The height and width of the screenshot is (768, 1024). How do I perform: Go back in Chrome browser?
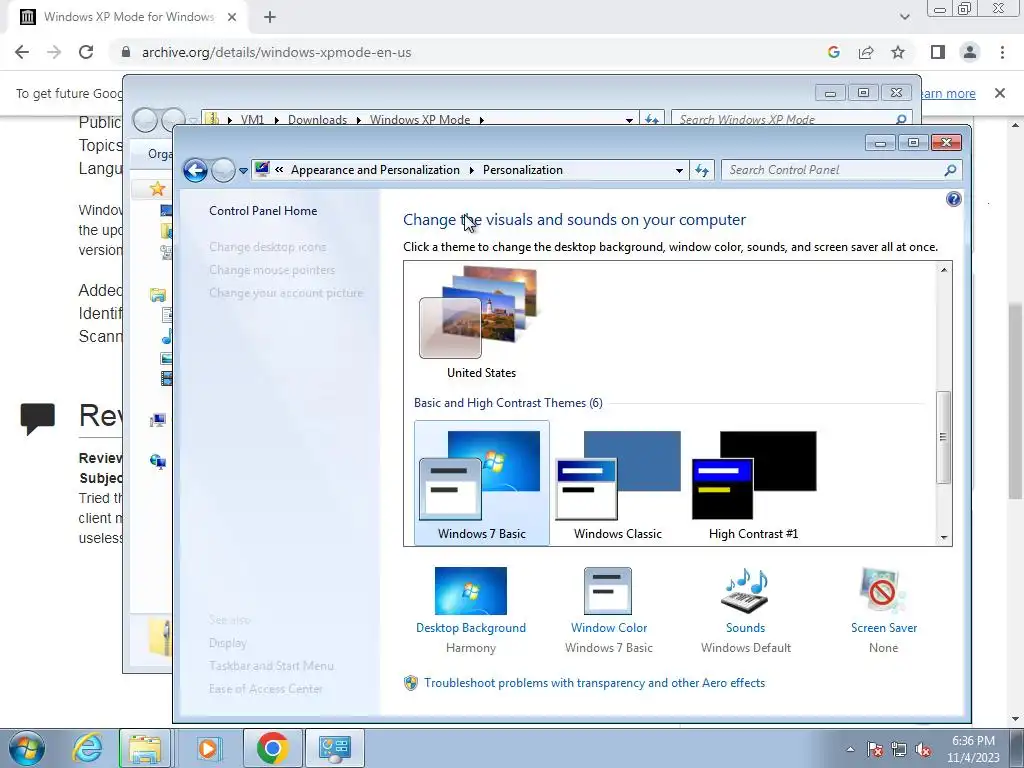pos(22,52)
